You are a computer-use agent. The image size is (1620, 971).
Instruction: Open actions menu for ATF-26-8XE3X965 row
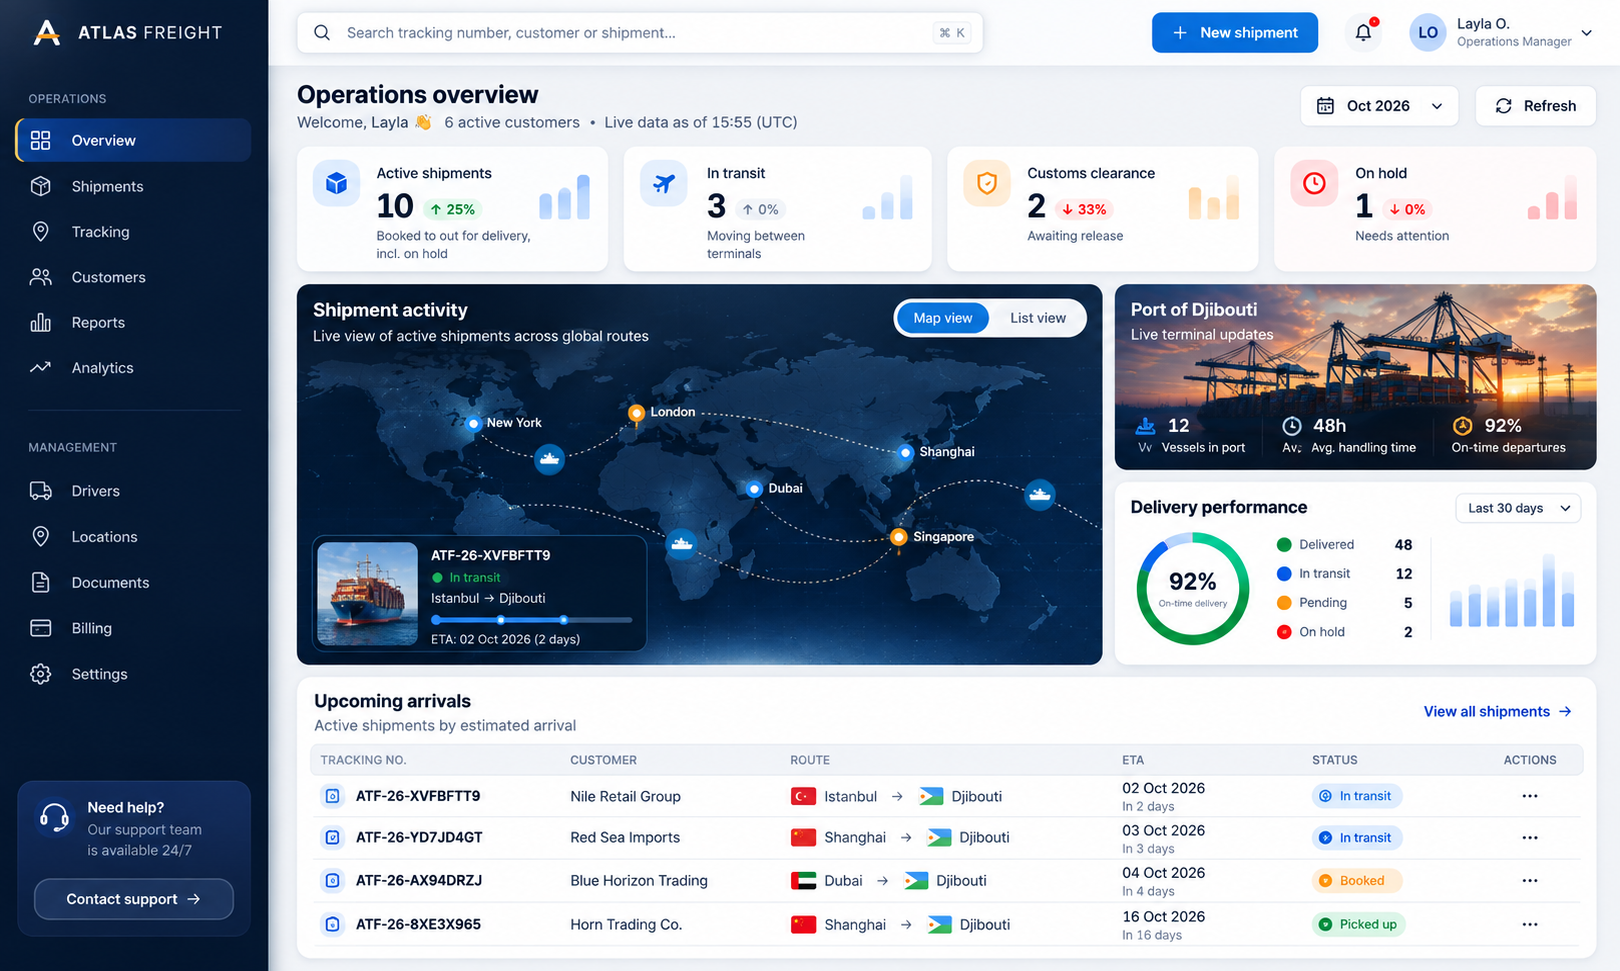[1529, 924]
